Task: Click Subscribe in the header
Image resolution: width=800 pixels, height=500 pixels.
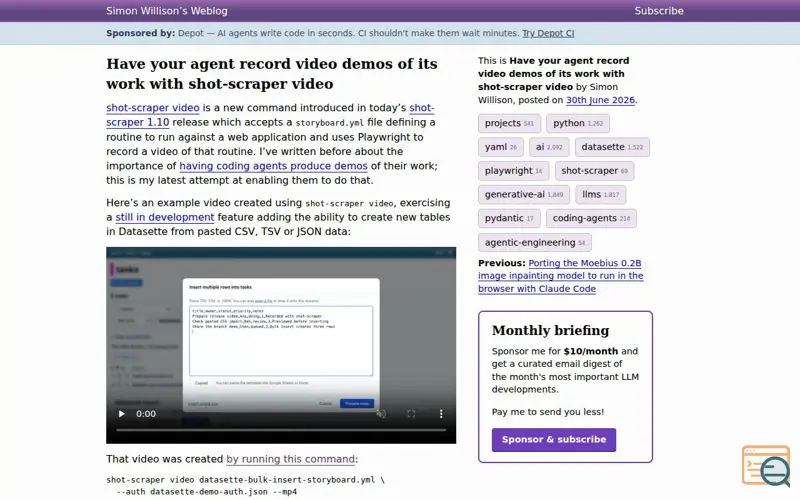Action: tap(659, 11)
